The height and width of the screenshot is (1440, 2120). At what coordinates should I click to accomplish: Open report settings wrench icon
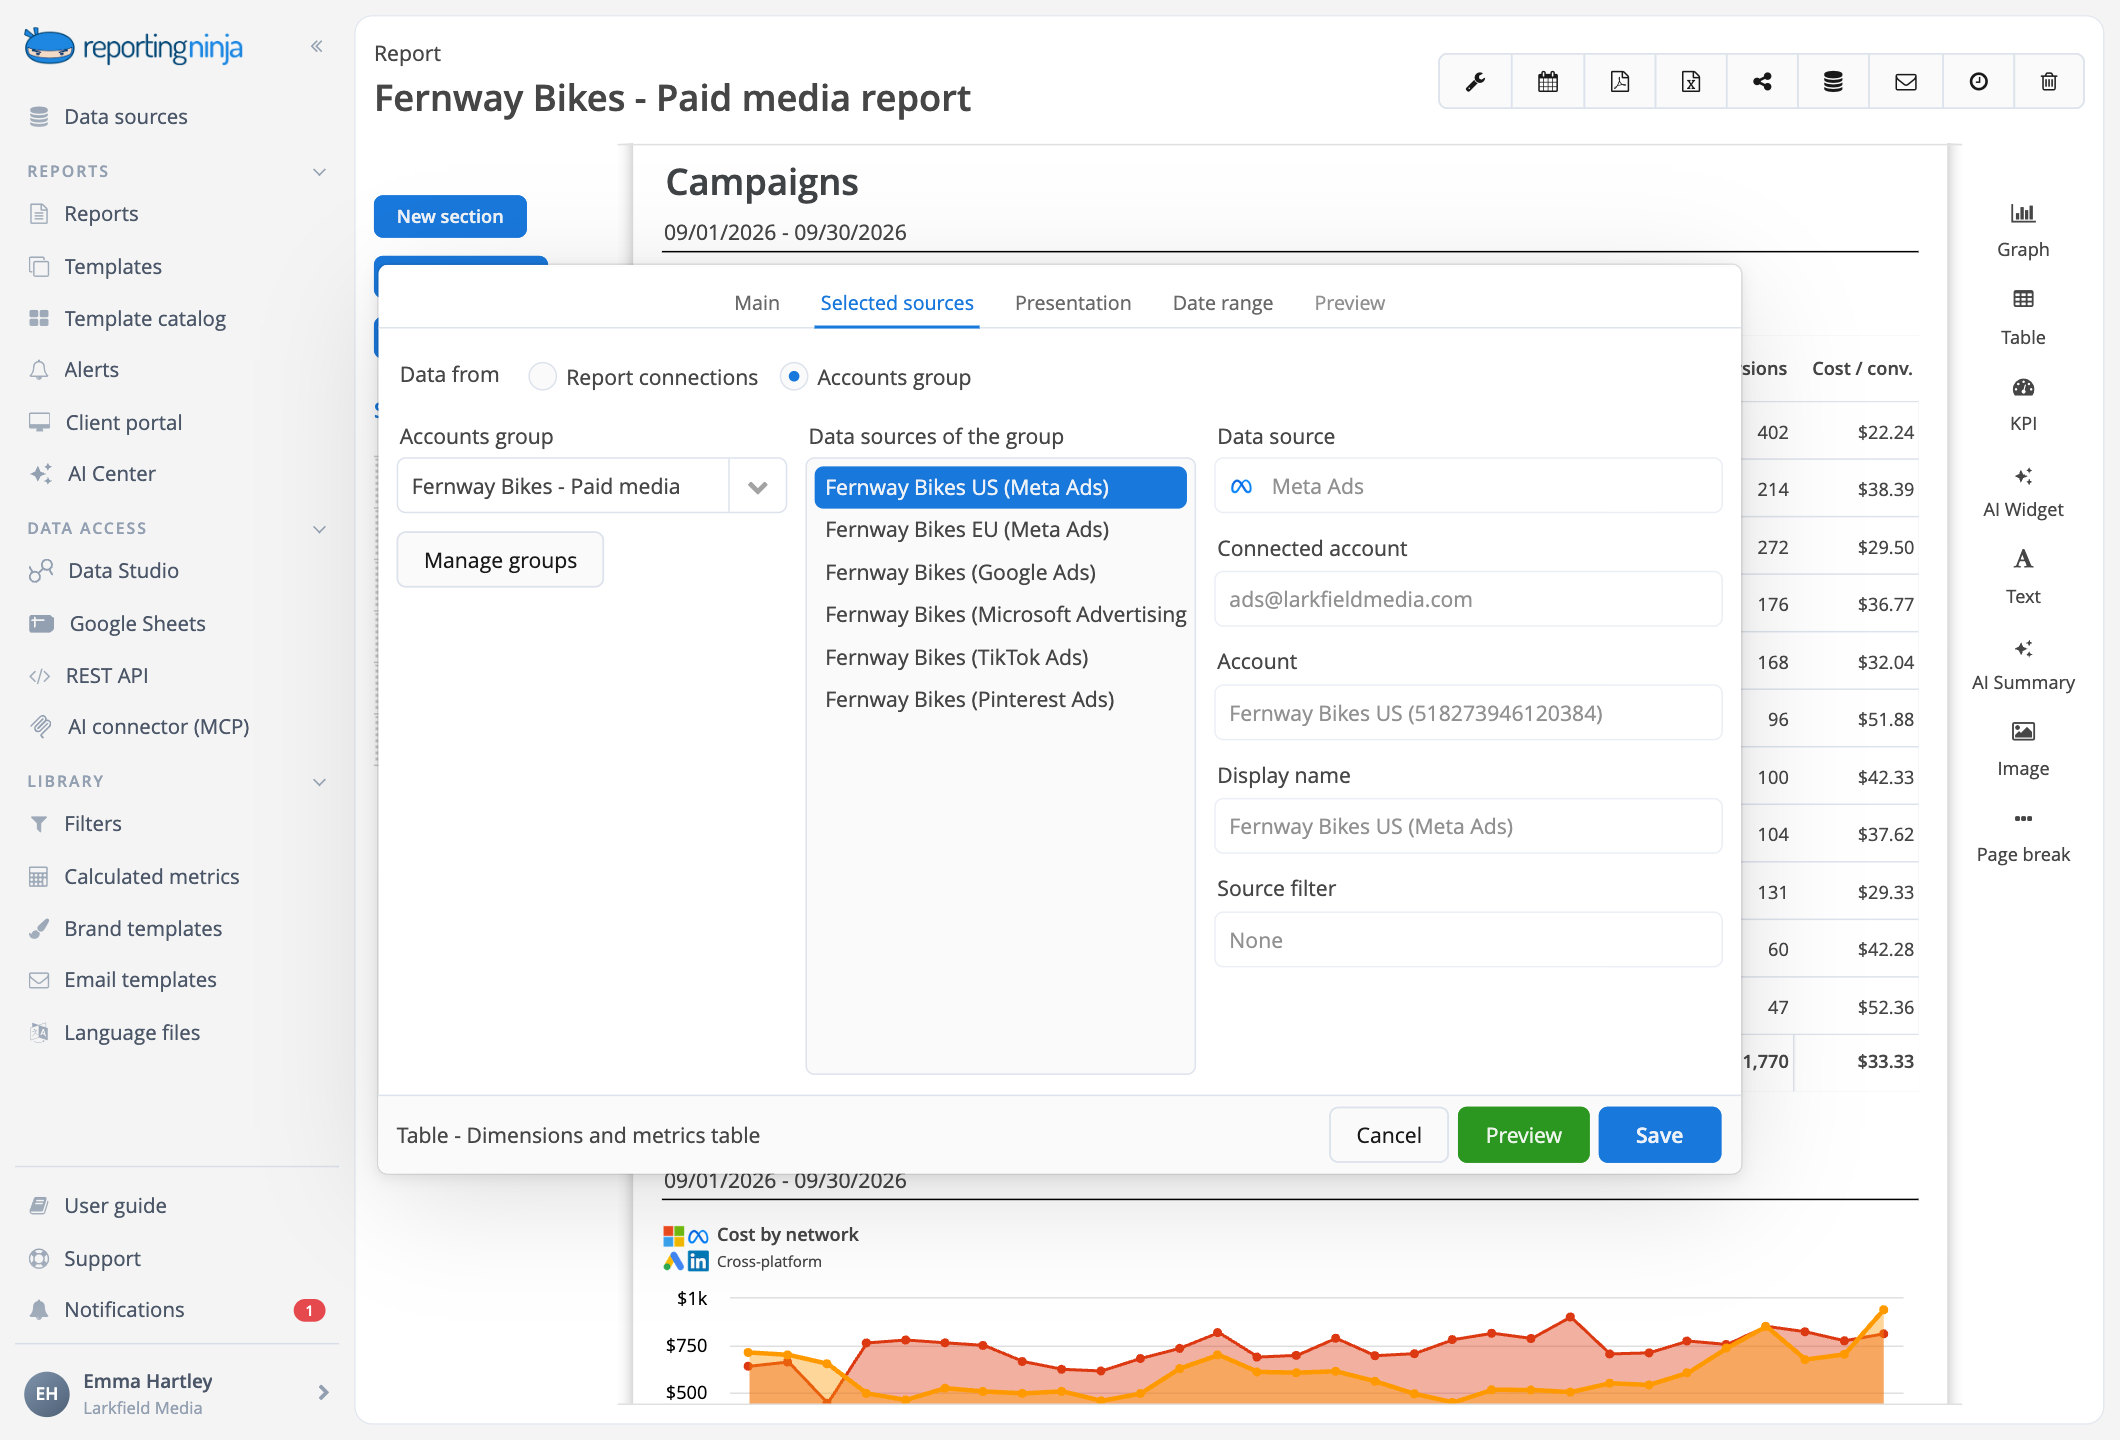coord(1475,82)
